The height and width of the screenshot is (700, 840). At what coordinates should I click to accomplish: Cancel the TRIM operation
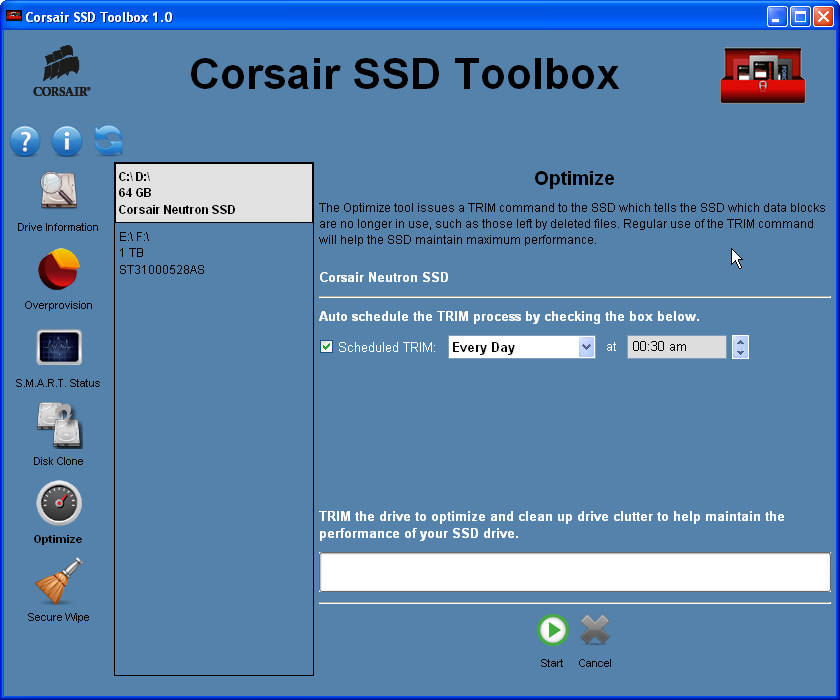[x=595, y=630]
